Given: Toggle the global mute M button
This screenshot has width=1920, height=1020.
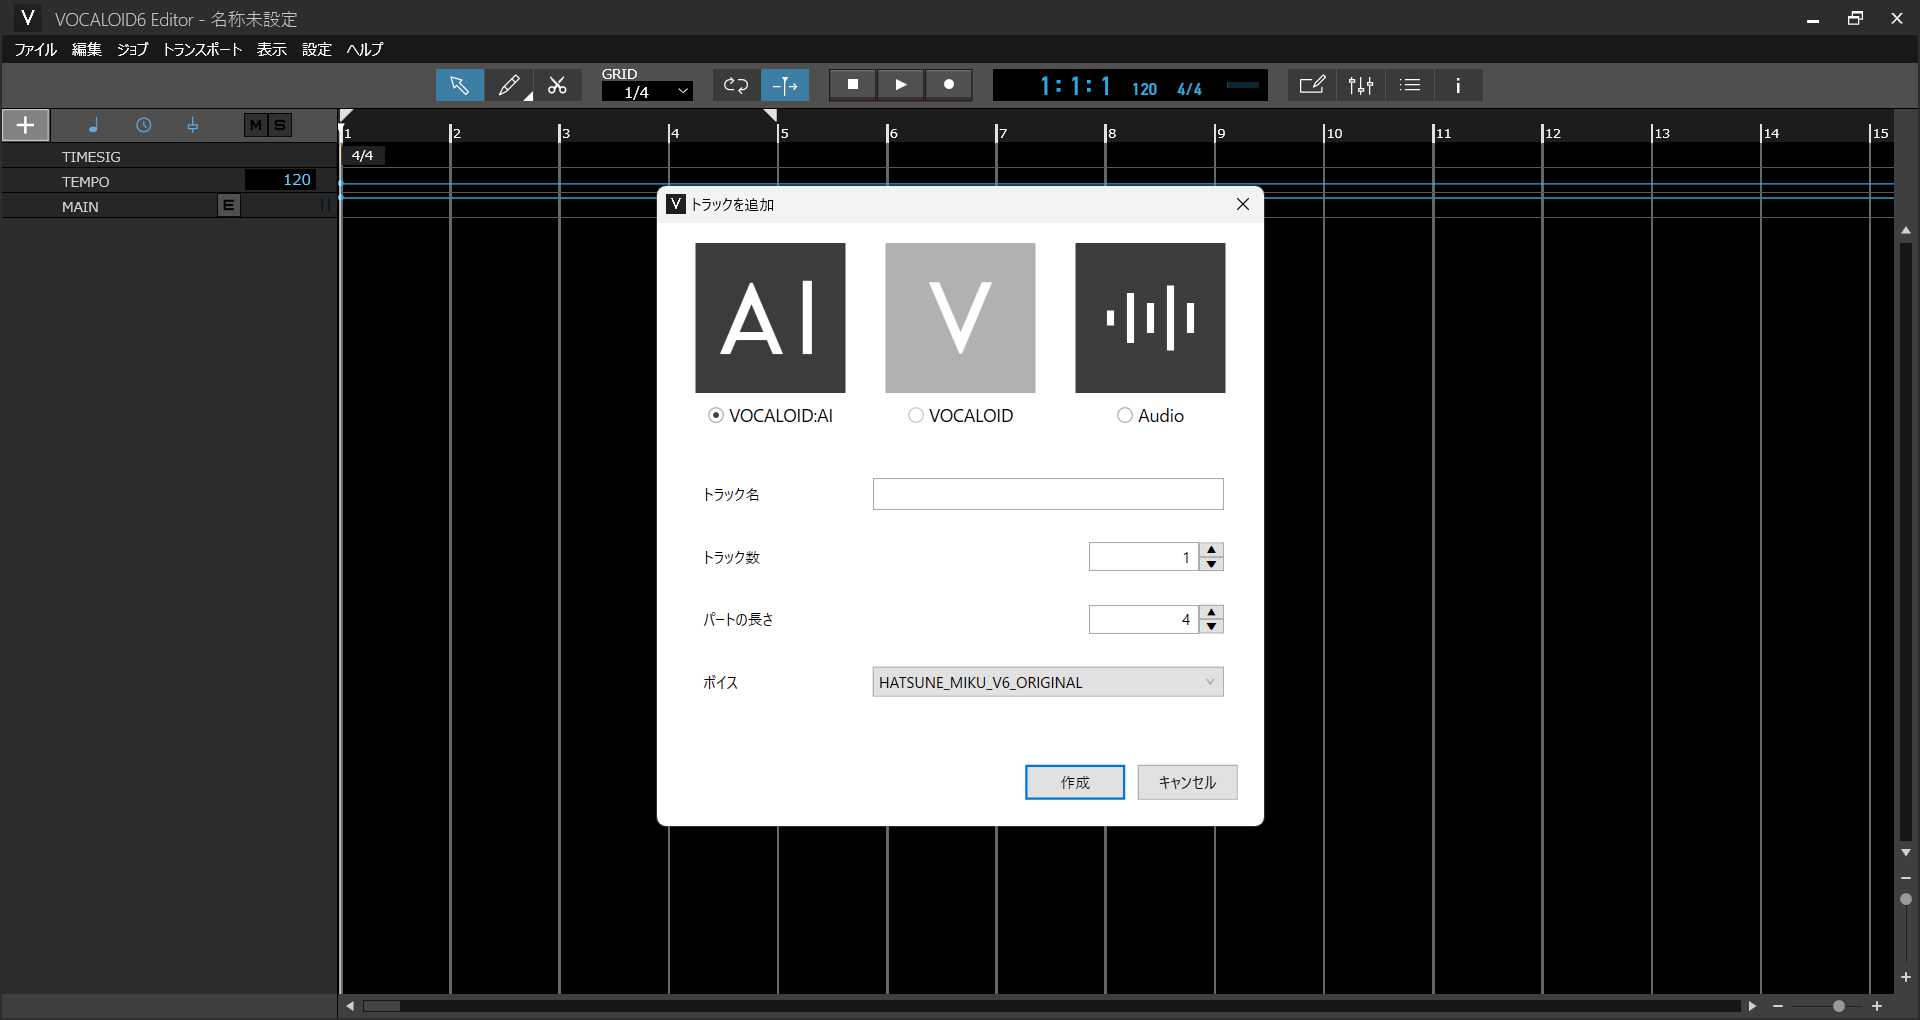Looking at the screenshot, I should (x=256, y=125).
